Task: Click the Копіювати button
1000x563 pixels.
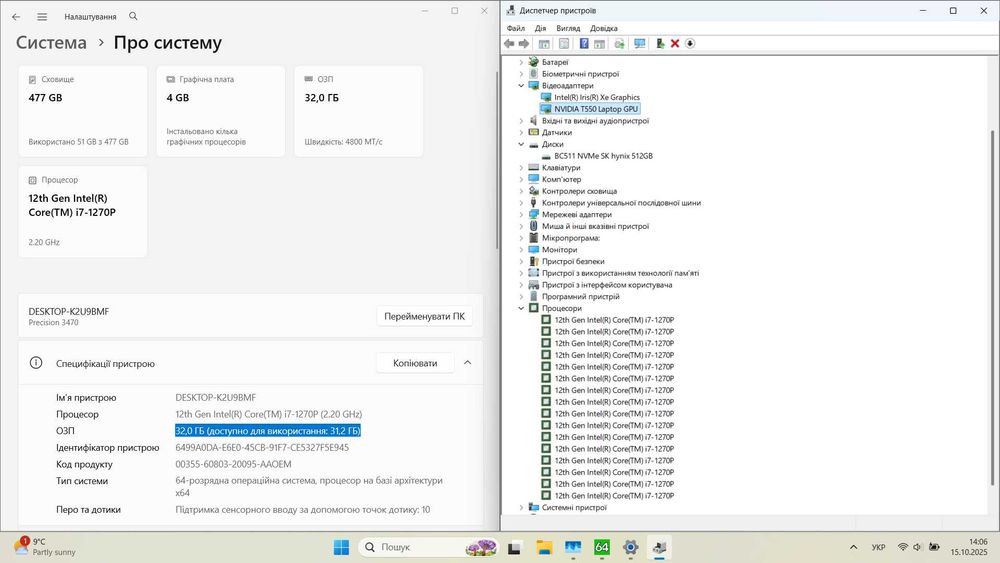Action: [415, 363]
